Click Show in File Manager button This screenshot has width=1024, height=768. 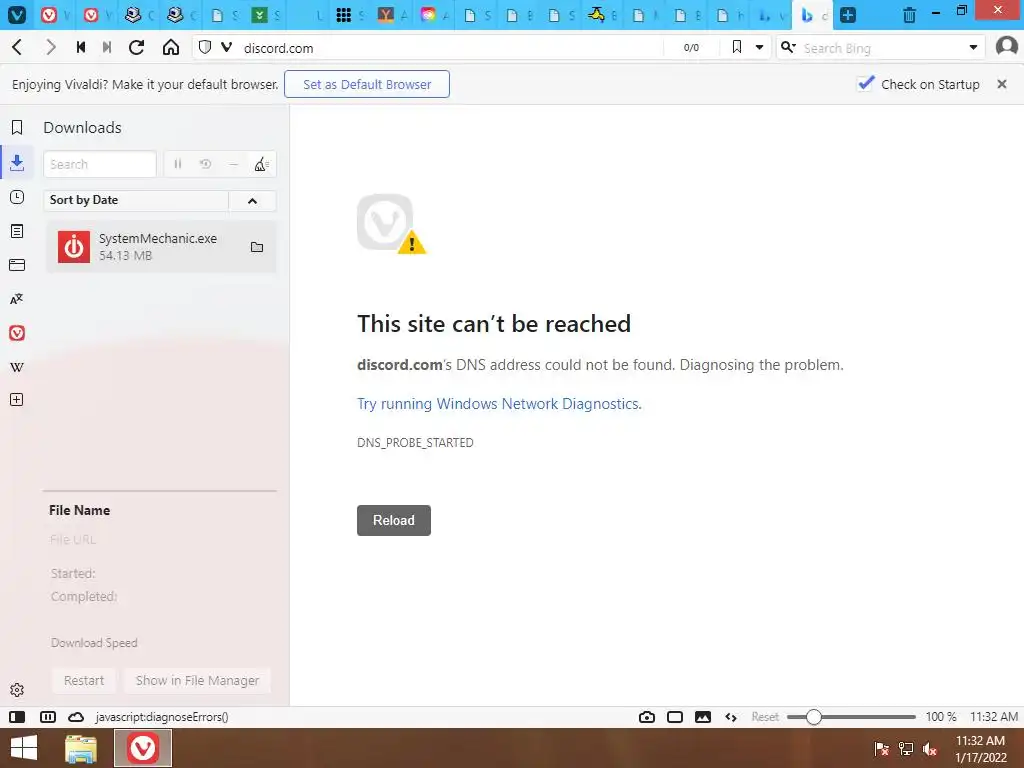pos(197,680)
